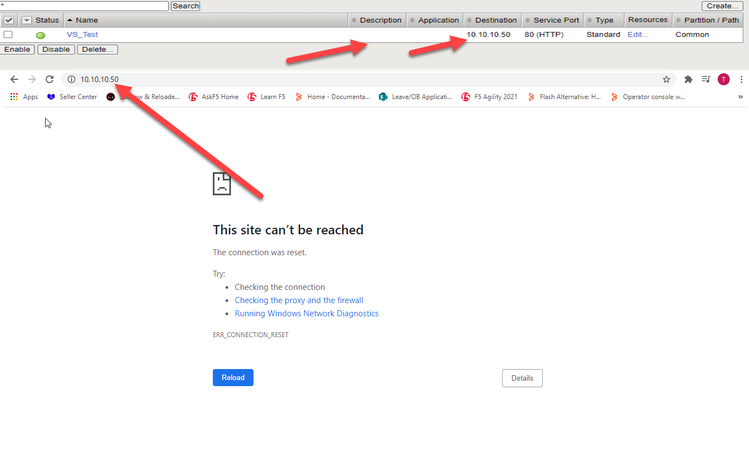Open the extensions puzzle icon
This screenshot has width=749, height=450.
[688, 79]
